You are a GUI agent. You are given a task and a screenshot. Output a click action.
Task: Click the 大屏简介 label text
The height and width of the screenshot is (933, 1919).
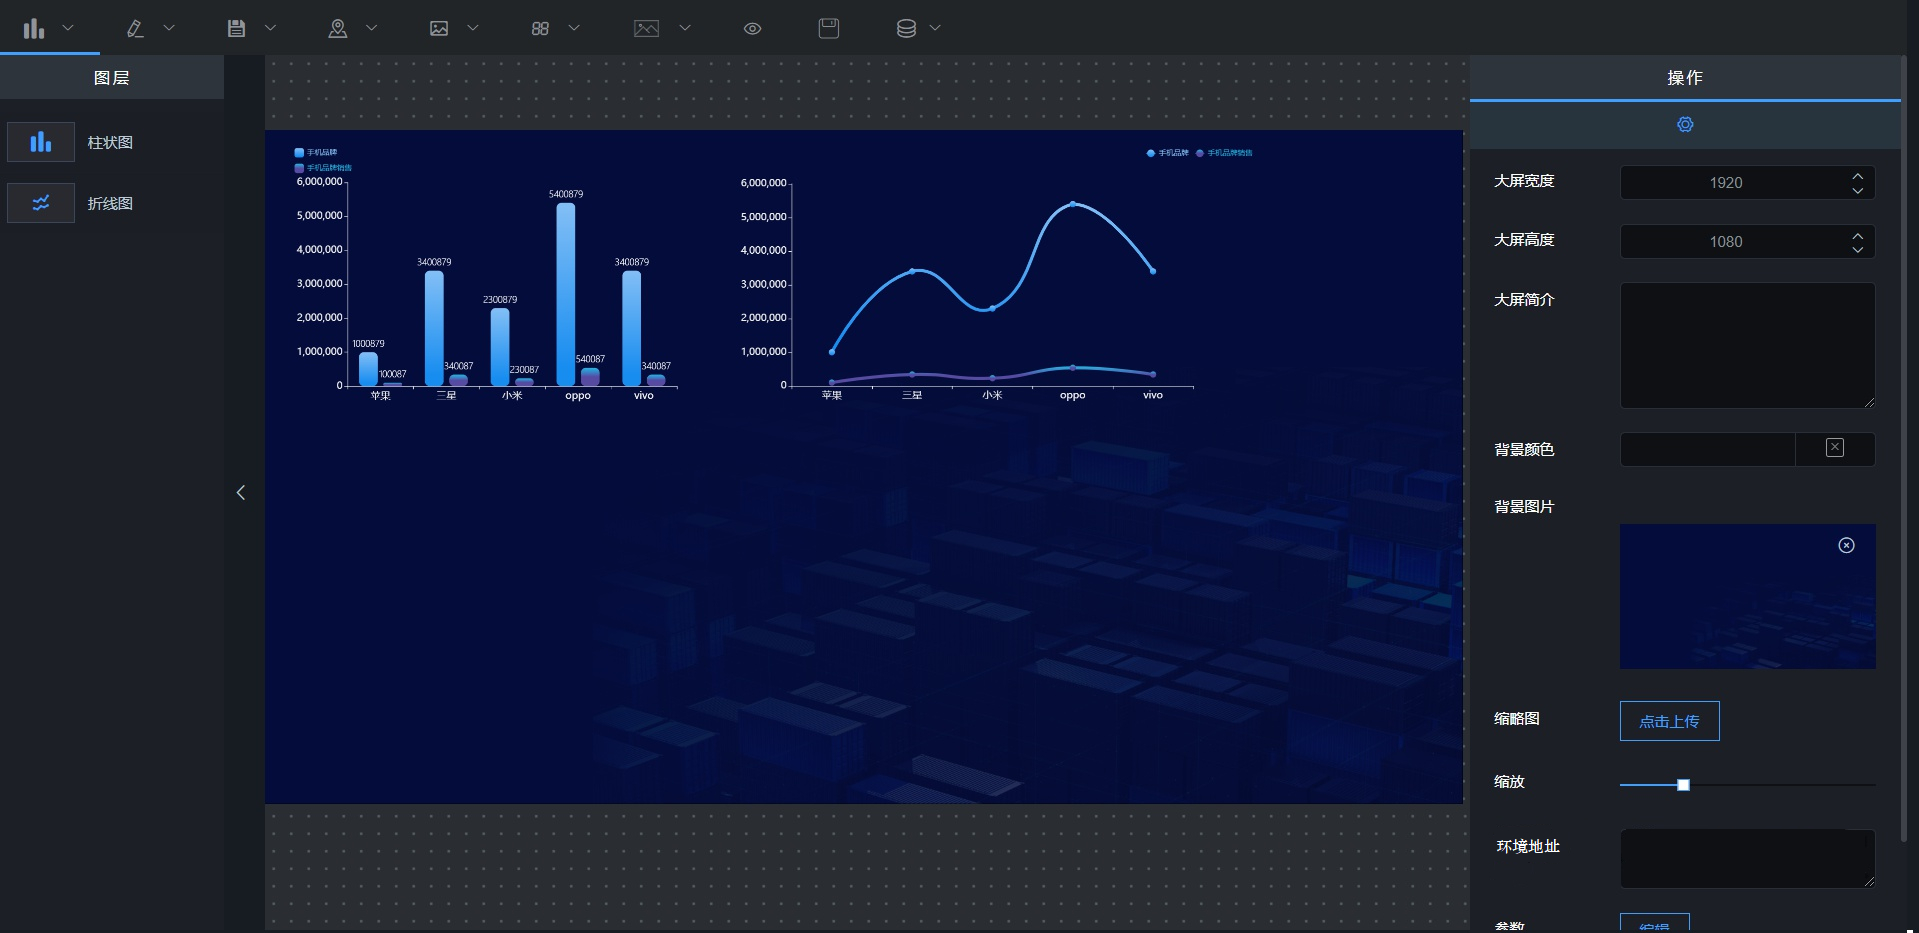click(x=1524, y=299)
